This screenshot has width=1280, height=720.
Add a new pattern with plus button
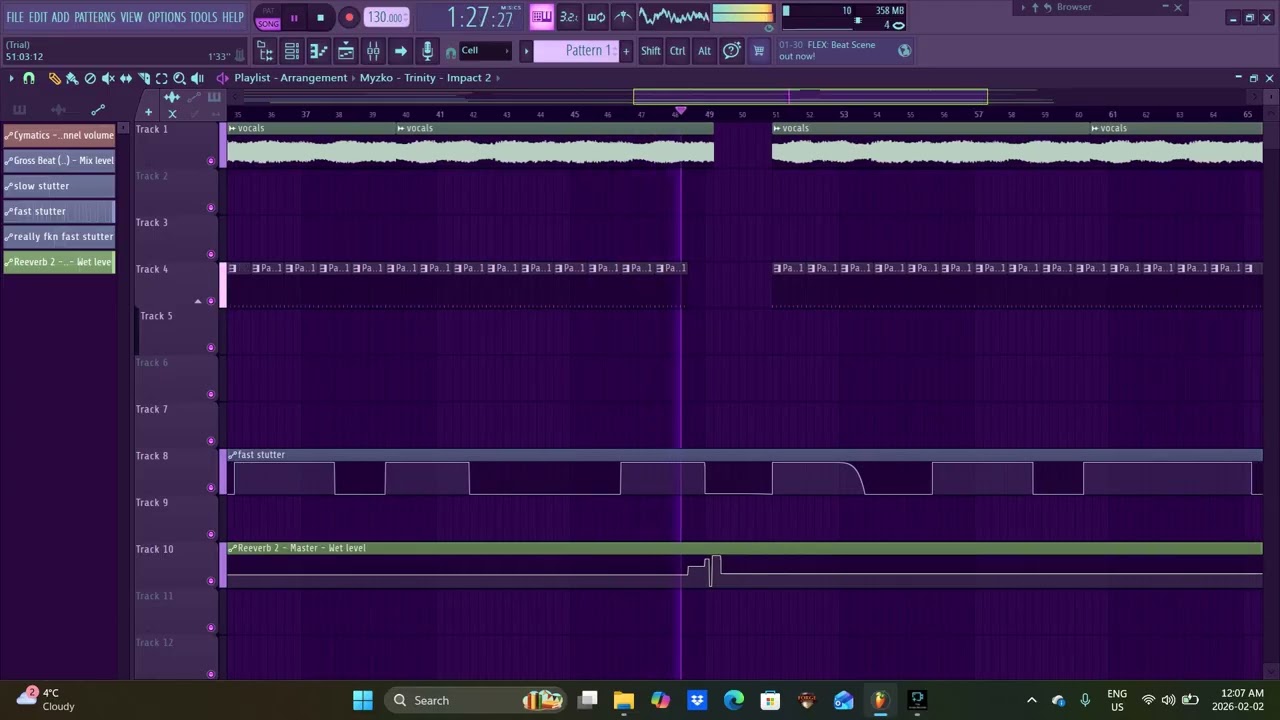(626, 51)
